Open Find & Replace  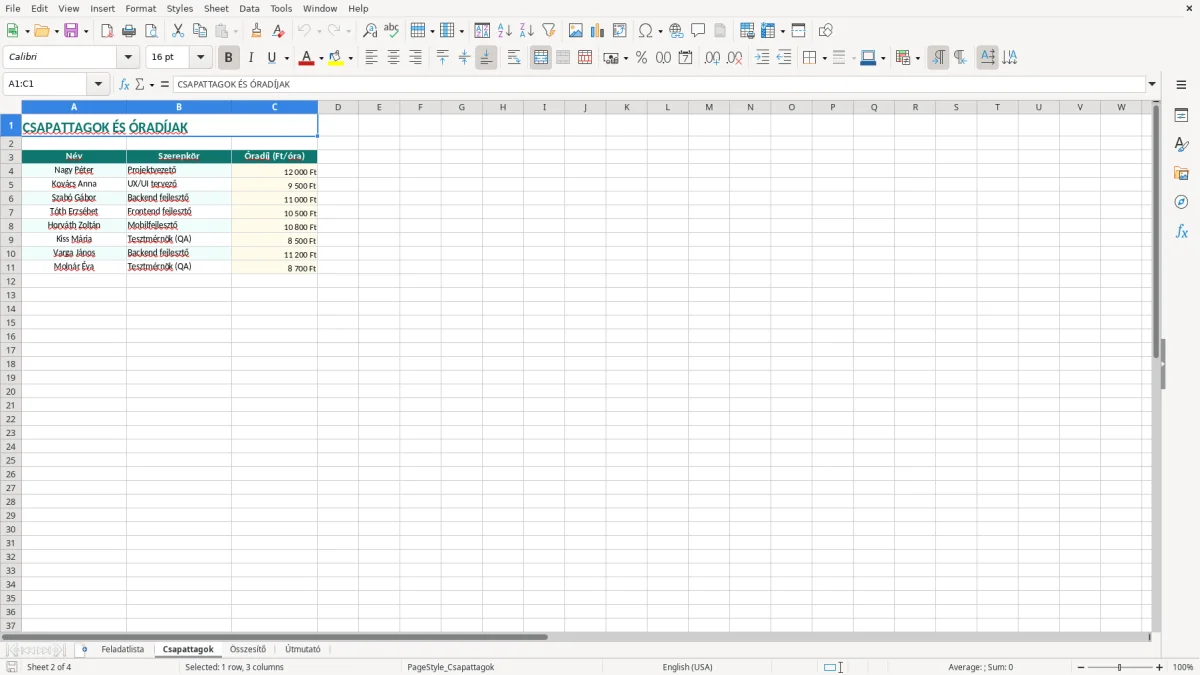click(370, 31)
